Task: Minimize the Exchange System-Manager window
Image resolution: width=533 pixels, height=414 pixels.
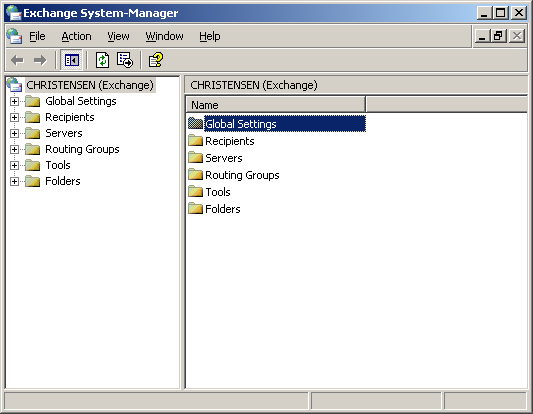Action: pos(484,13)
